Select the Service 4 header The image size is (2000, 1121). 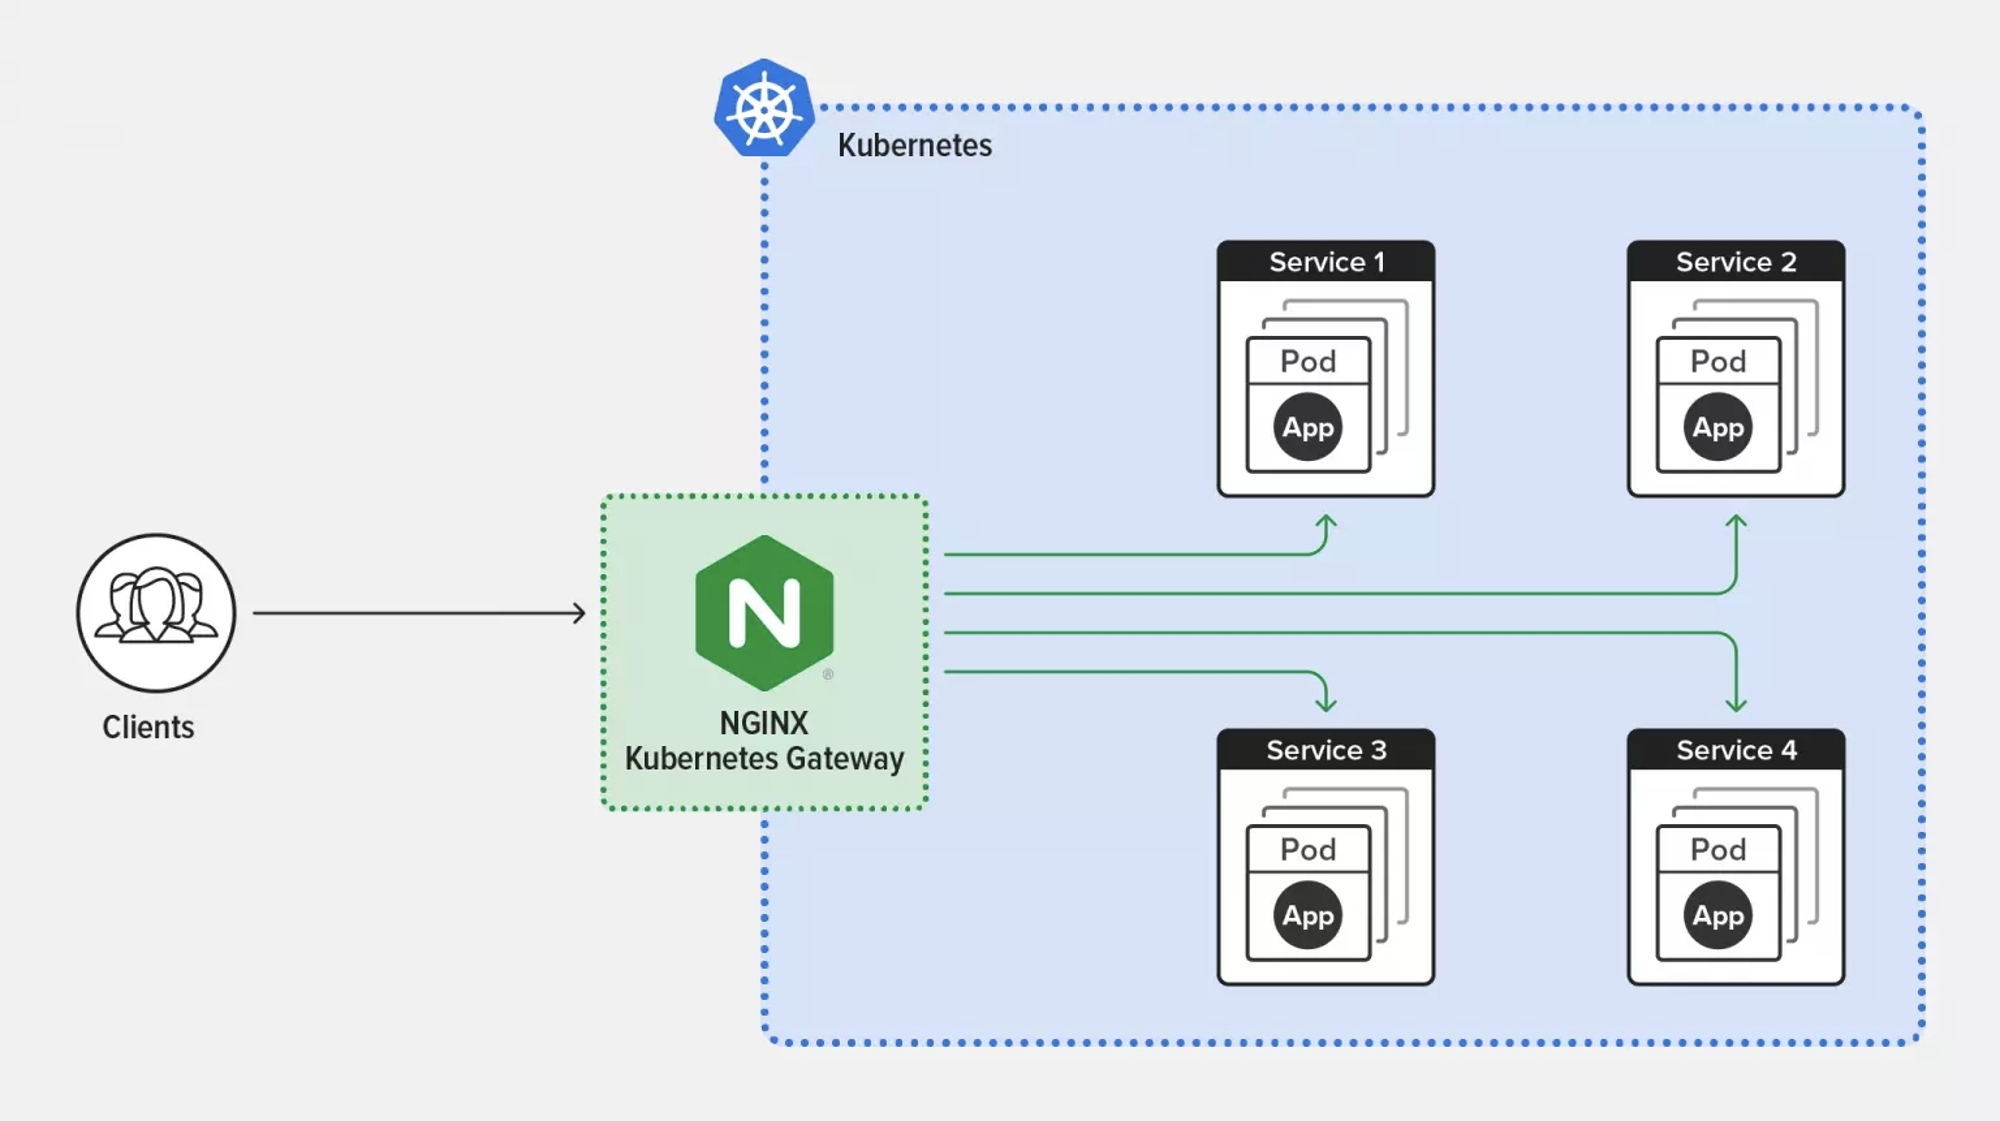[1736, 750]
